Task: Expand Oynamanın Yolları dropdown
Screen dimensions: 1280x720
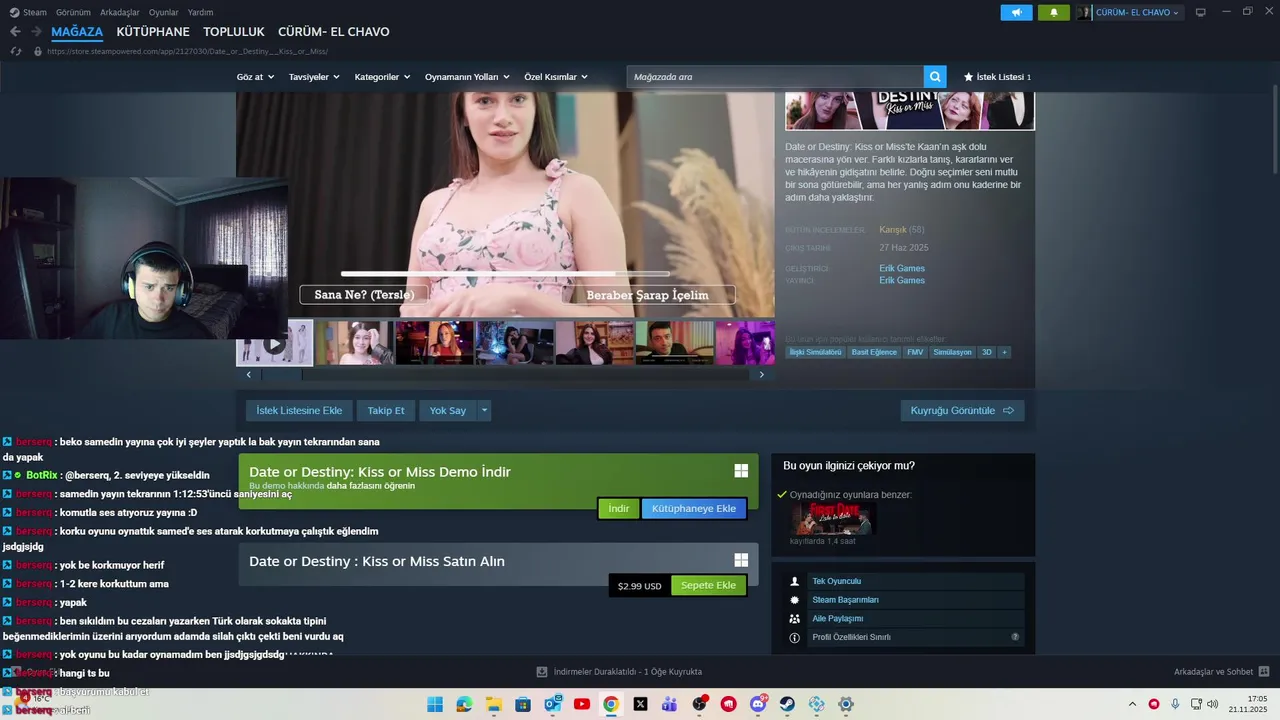Action: (467, 77)
